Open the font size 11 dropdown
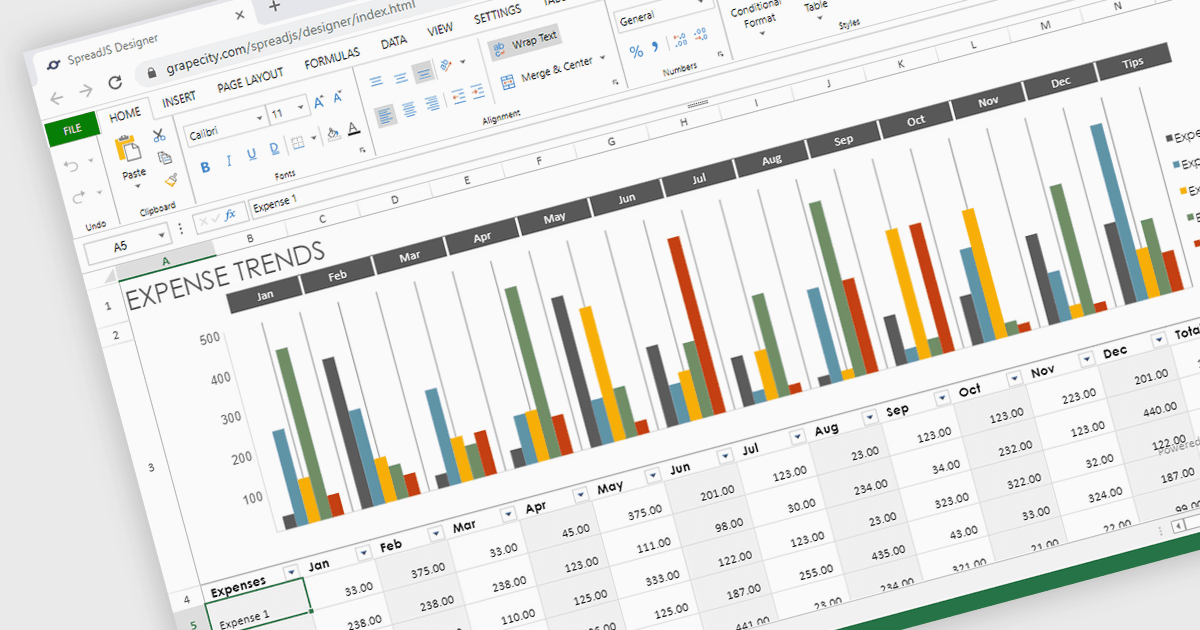This screenshot has height=630, width=1200. point(302,108)
